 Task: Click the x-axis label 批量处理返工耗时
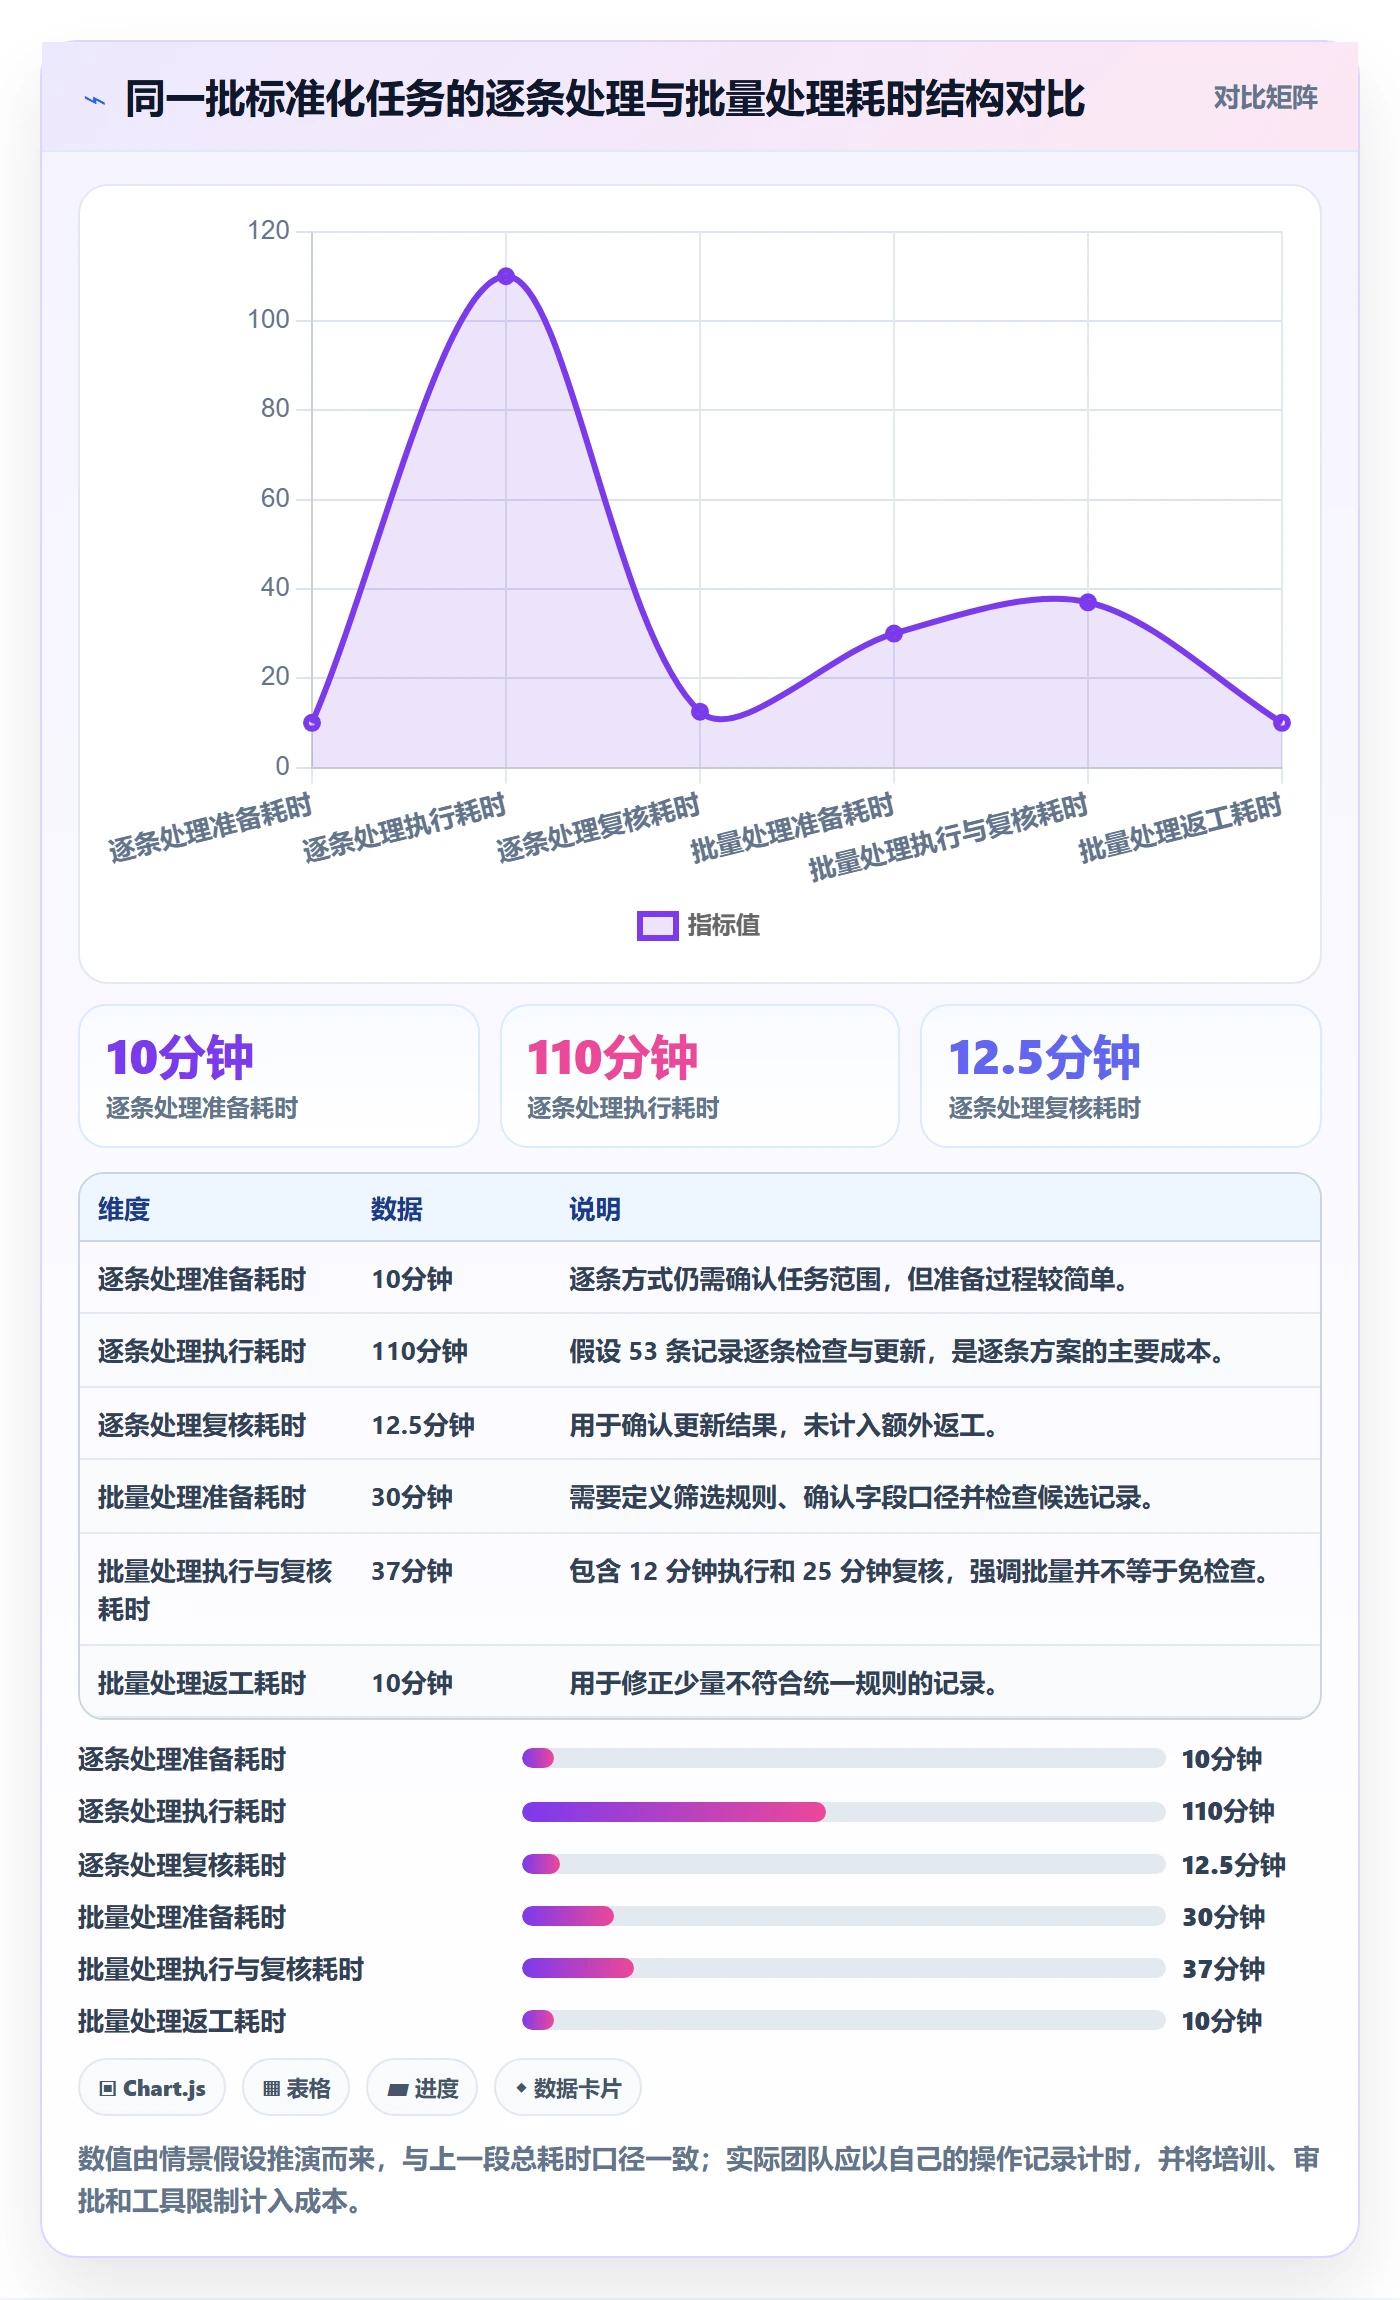coord(1180,829)
